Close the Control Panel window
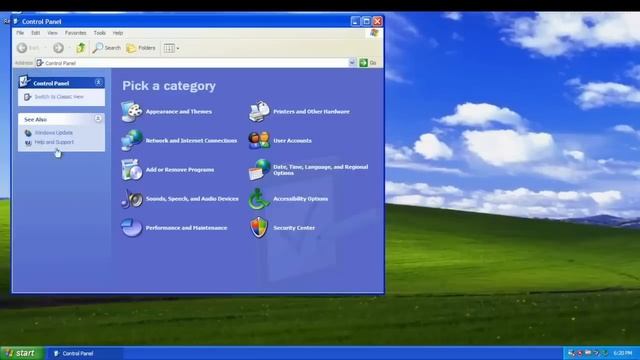Image resolution: width=640 pixels, height=360 pixels. pyautogui.click(x=378, y=21)
